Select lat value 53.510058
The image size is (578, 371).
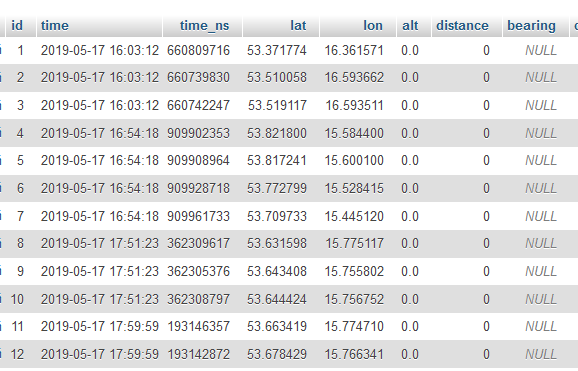(x=276, y=77)
